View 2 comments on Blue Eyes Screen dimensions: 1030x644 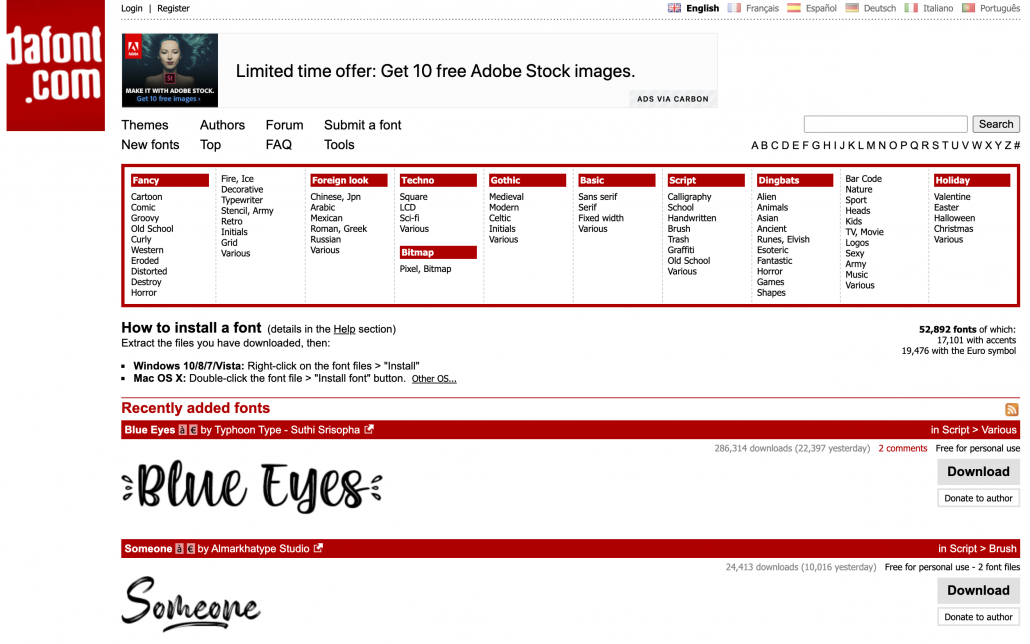coord(902,449)
